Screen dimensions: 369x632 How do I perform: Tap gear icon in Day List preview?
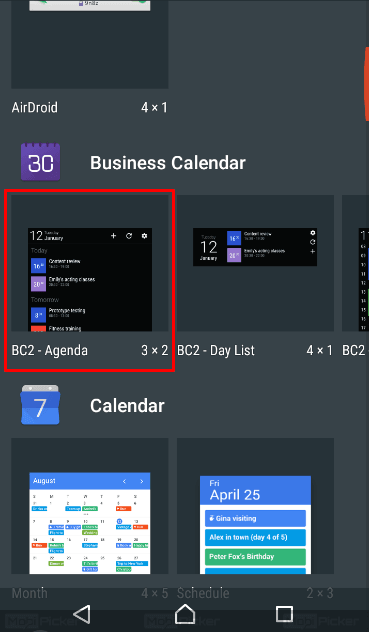313,233
